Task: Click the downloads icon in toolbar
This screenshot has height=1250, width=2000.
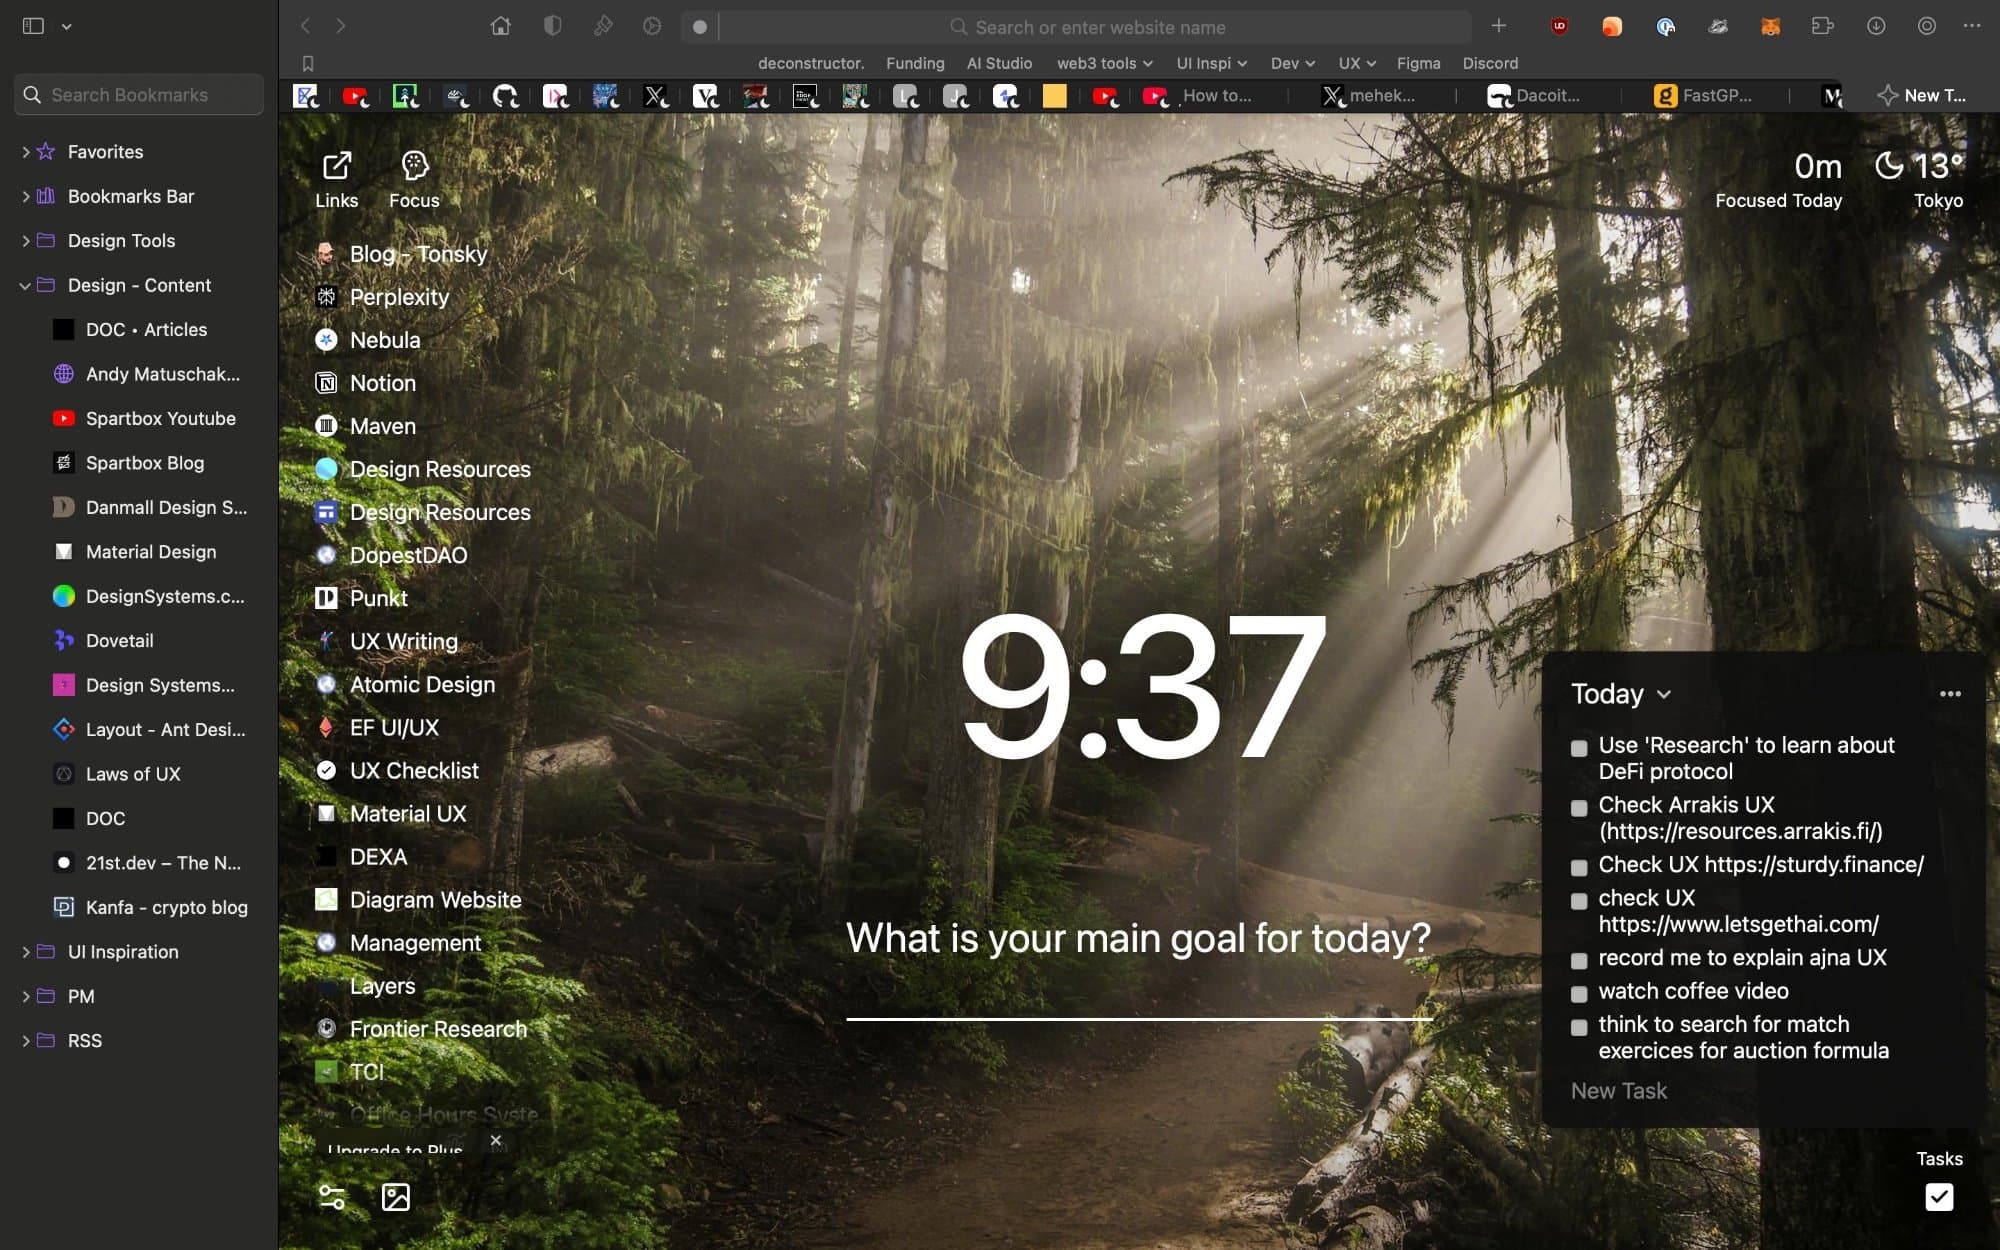Action: coord(1876,27)
